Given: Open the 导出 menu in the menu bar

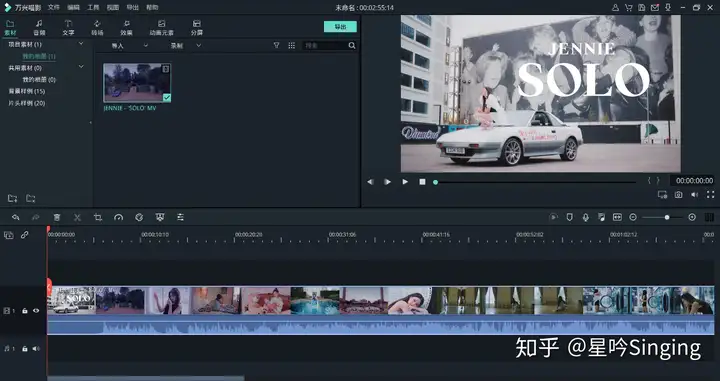Looking at the screenshot, I should tap(133, 7).
